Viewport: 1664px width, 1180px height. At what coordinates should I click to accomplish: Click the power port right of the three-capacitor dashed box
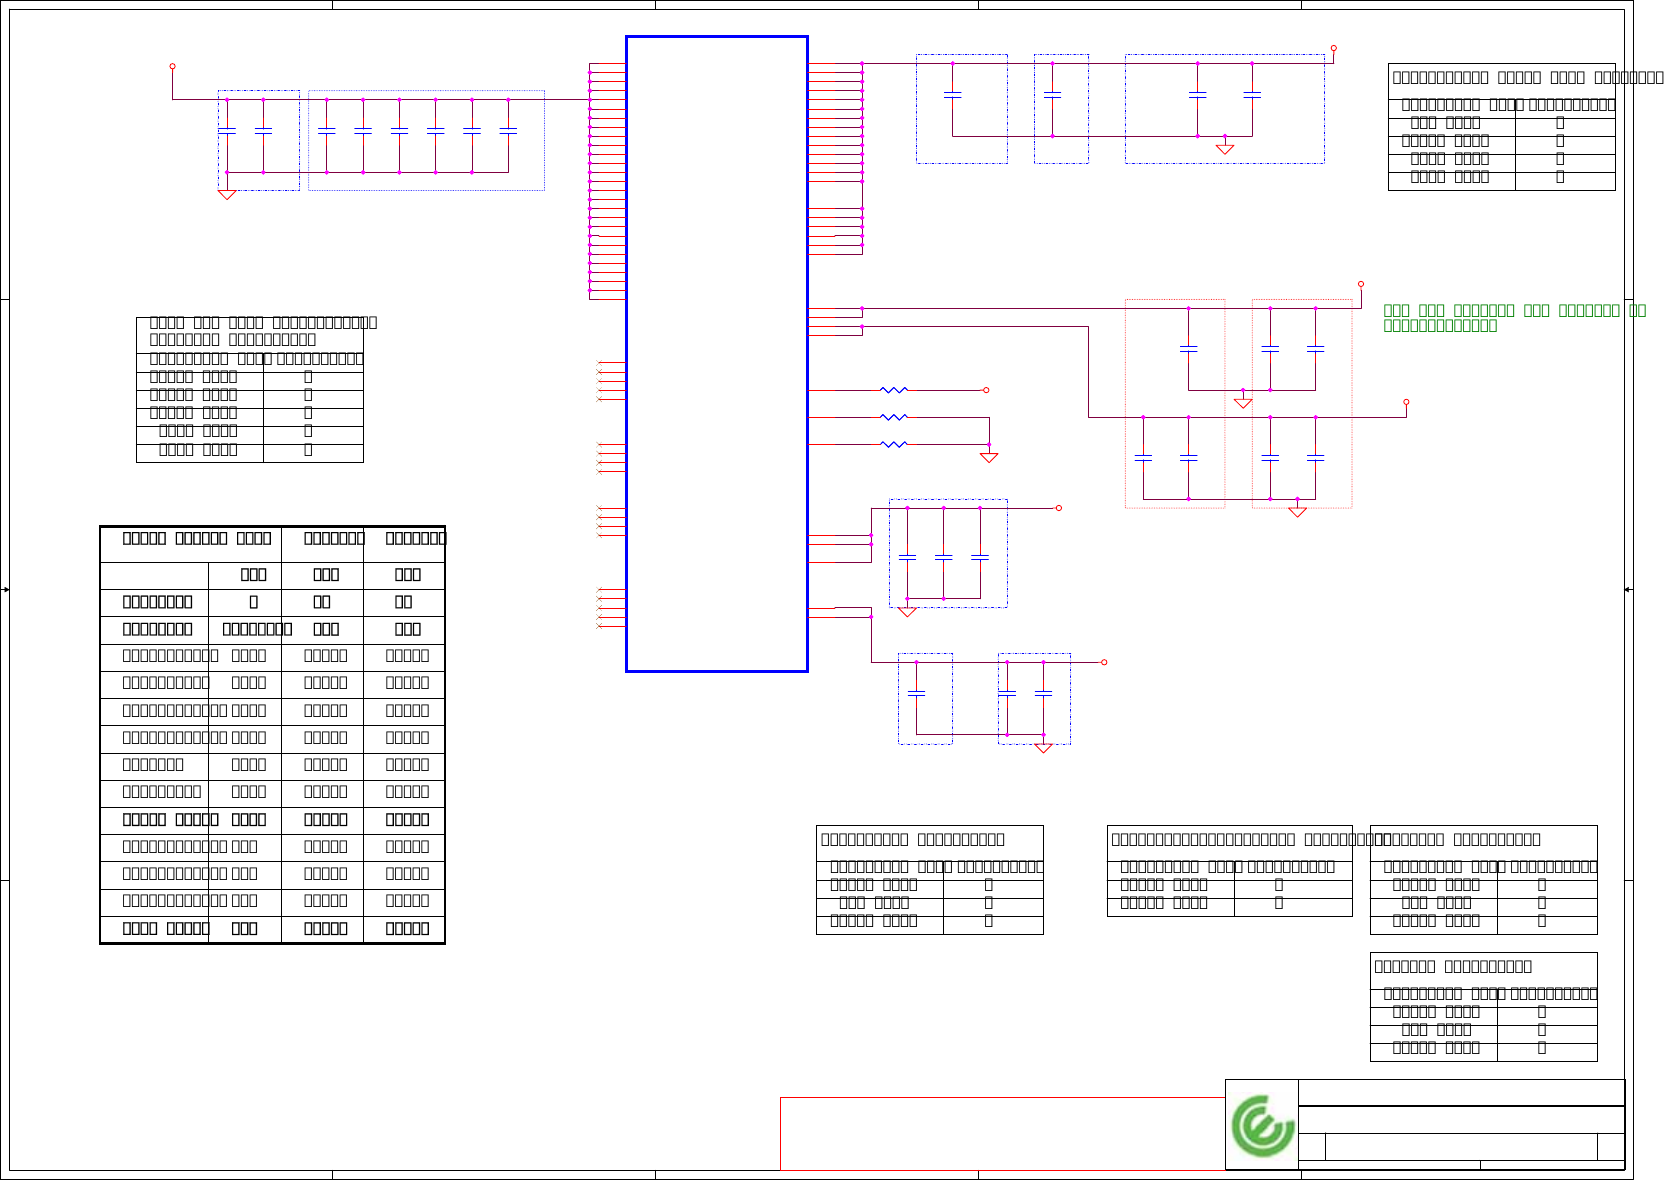pos(1059,508)
